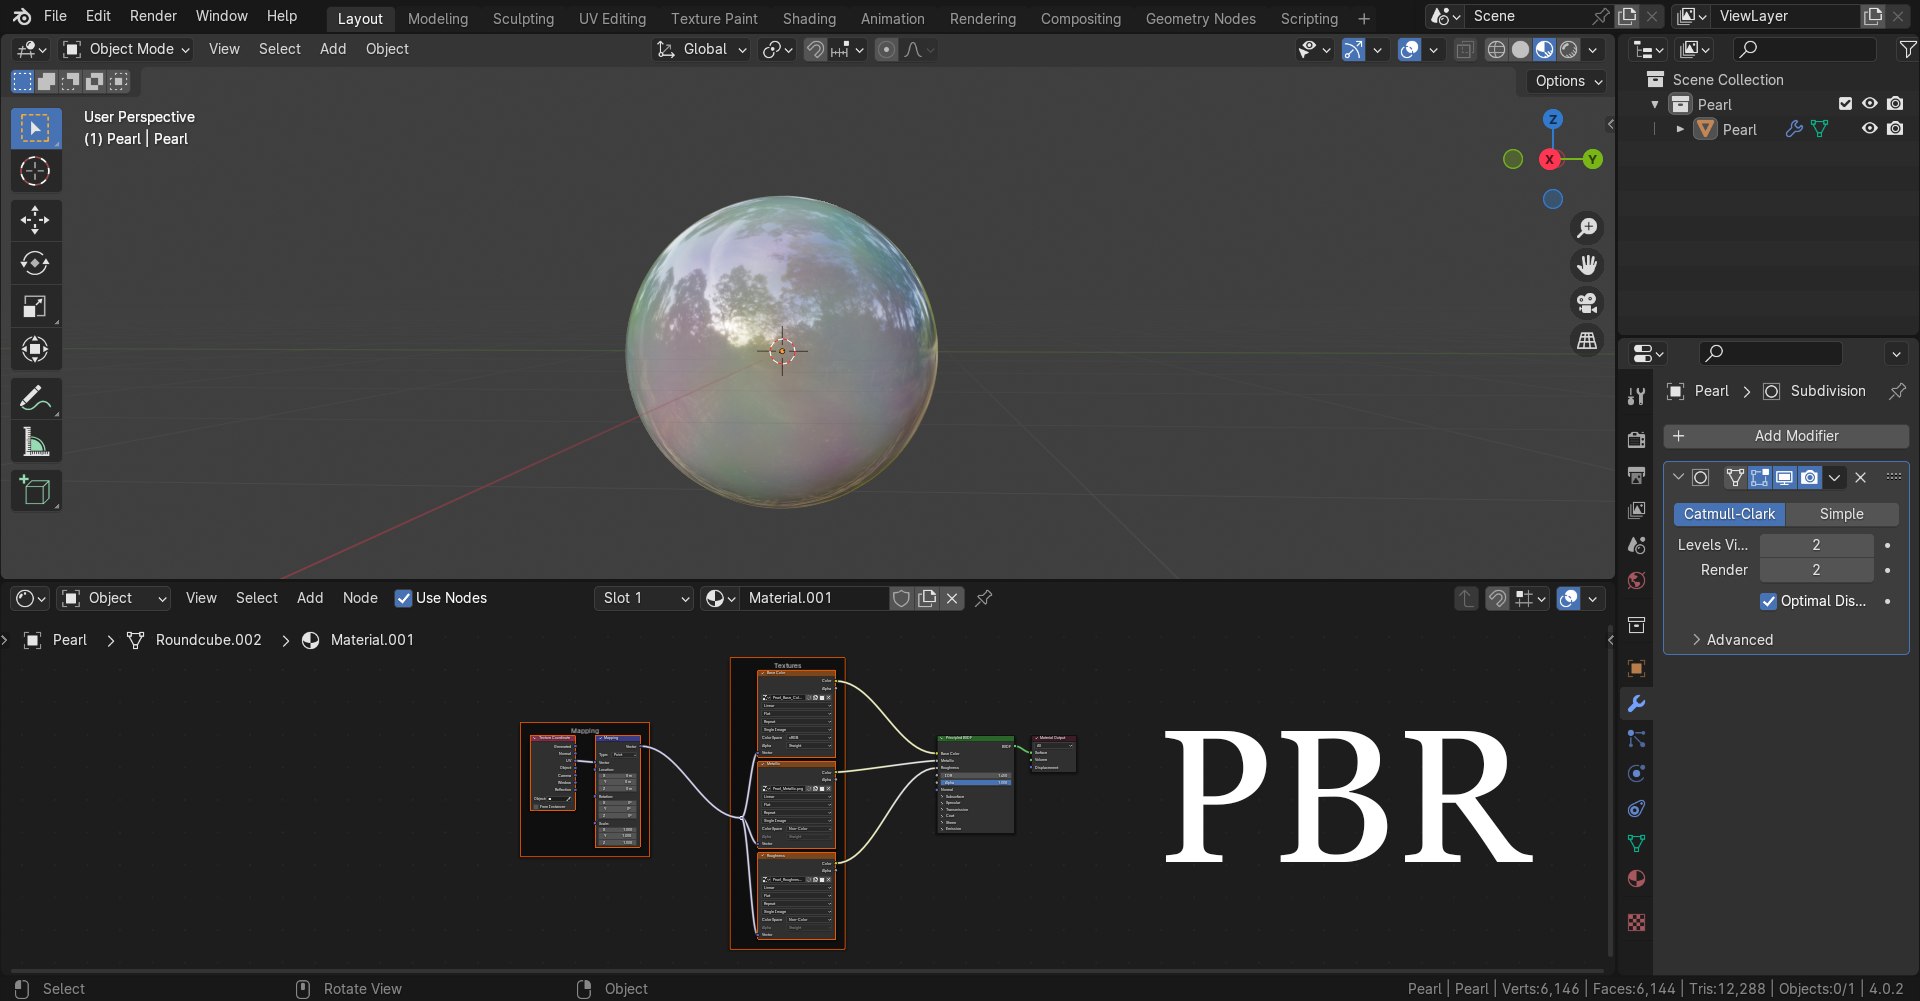The height and width of the screenshot is (1001, 1920).
Task: Select the Catmull-Clark subdivision type
Action: click(x=1729, y=514)
